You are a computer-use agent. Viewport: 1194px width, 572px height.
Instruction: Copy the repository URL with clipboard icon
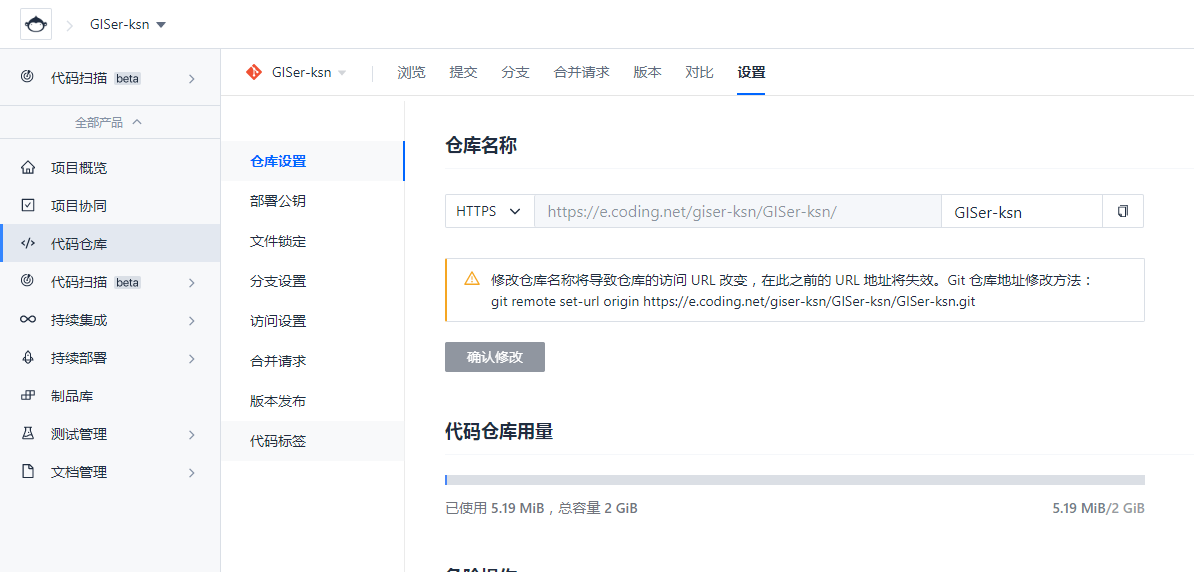point(1123,212)
